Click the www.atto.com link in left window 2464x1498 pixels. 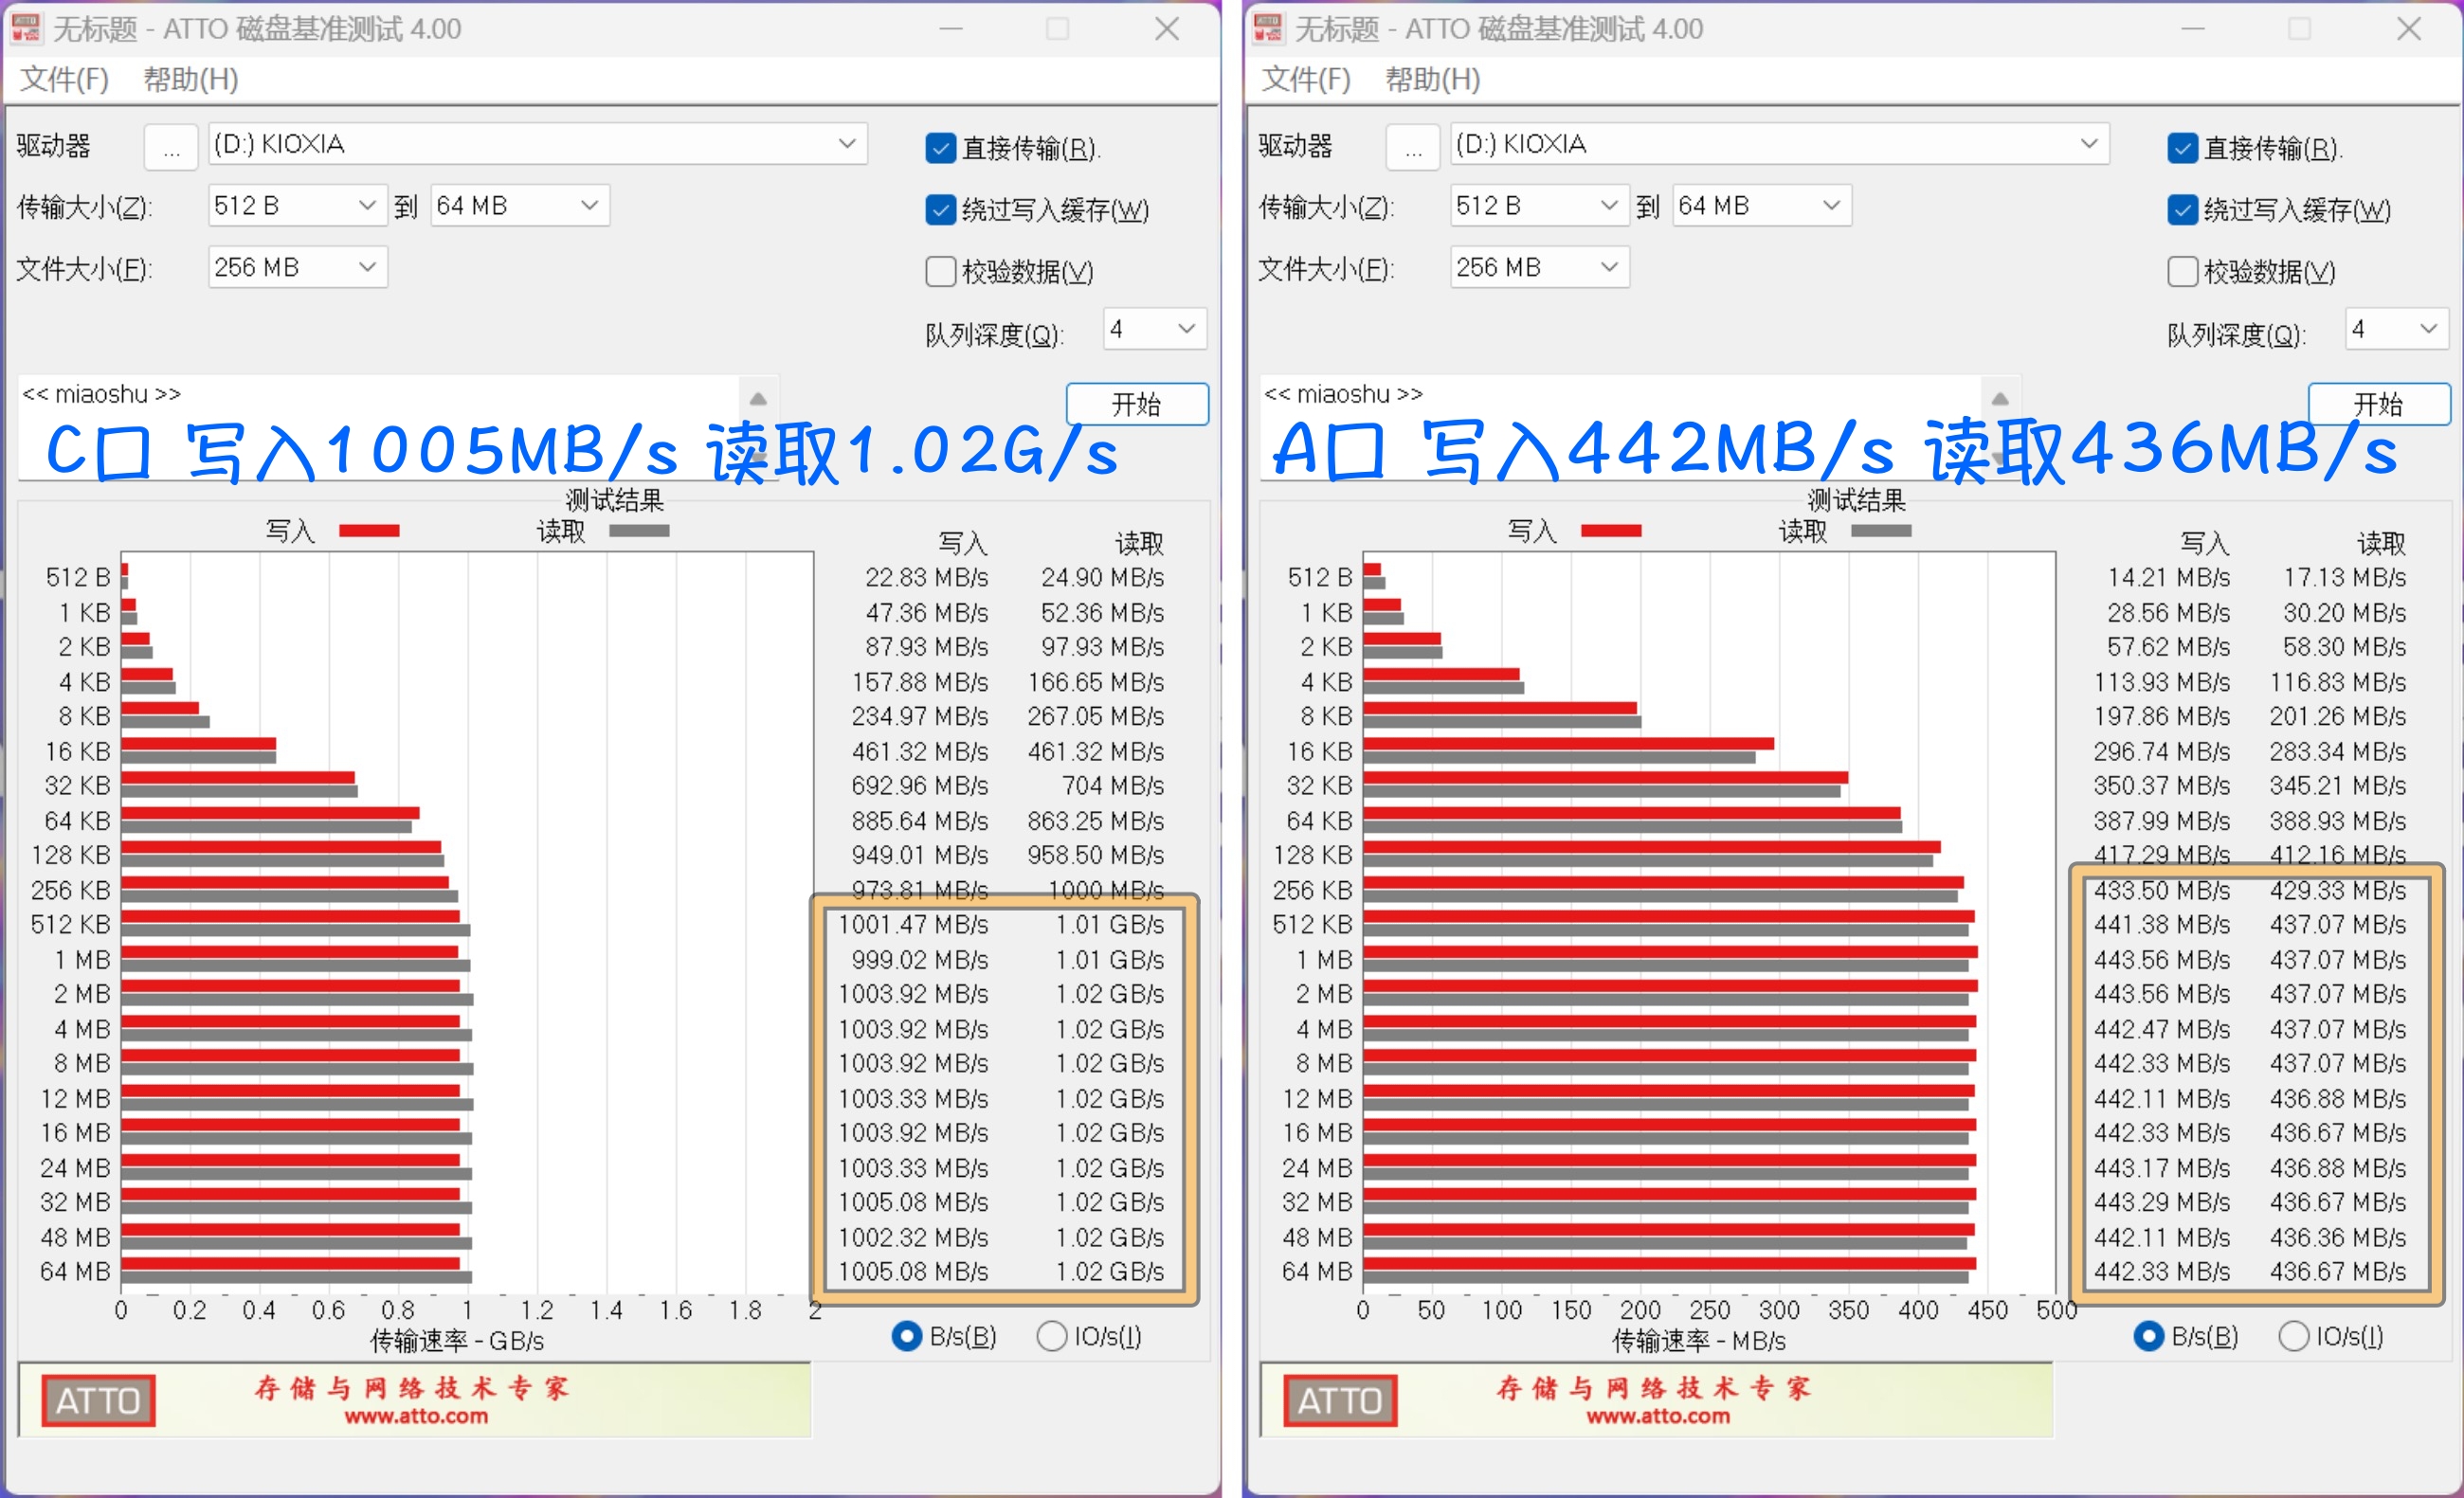tap(417, 1416)
